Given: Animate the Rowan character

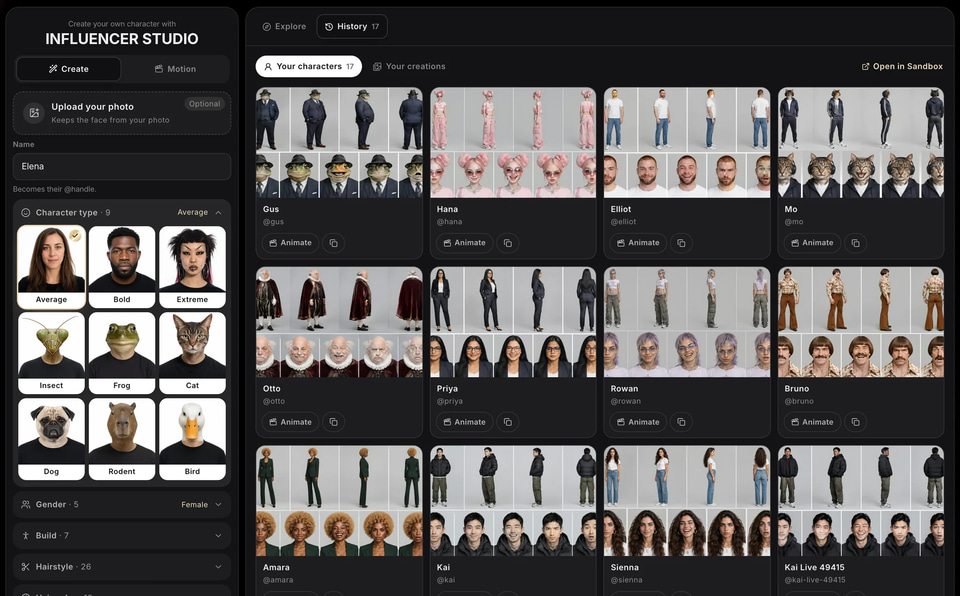Looking at the screenshot, I should tap(638, 422).
